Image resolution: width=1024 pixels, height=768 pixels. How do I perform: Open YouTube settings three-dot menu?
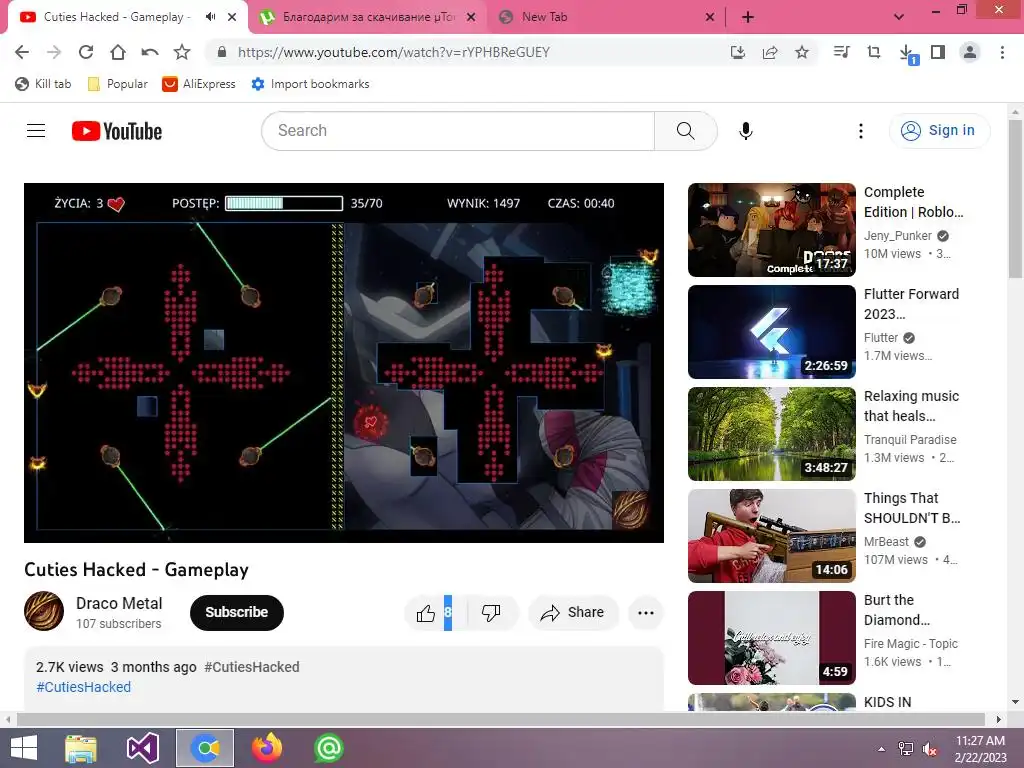click(x=861, y=131)
